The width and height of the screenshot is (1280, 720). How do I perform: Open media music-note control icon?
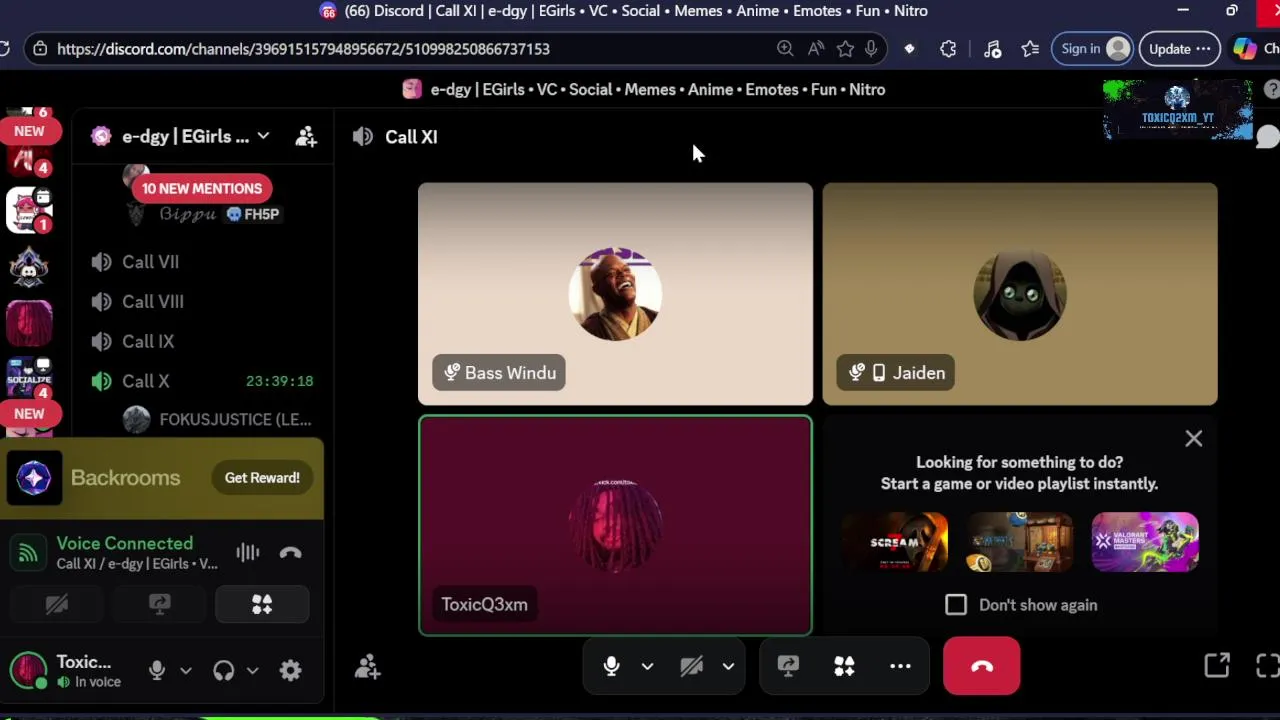click(992, 49)
